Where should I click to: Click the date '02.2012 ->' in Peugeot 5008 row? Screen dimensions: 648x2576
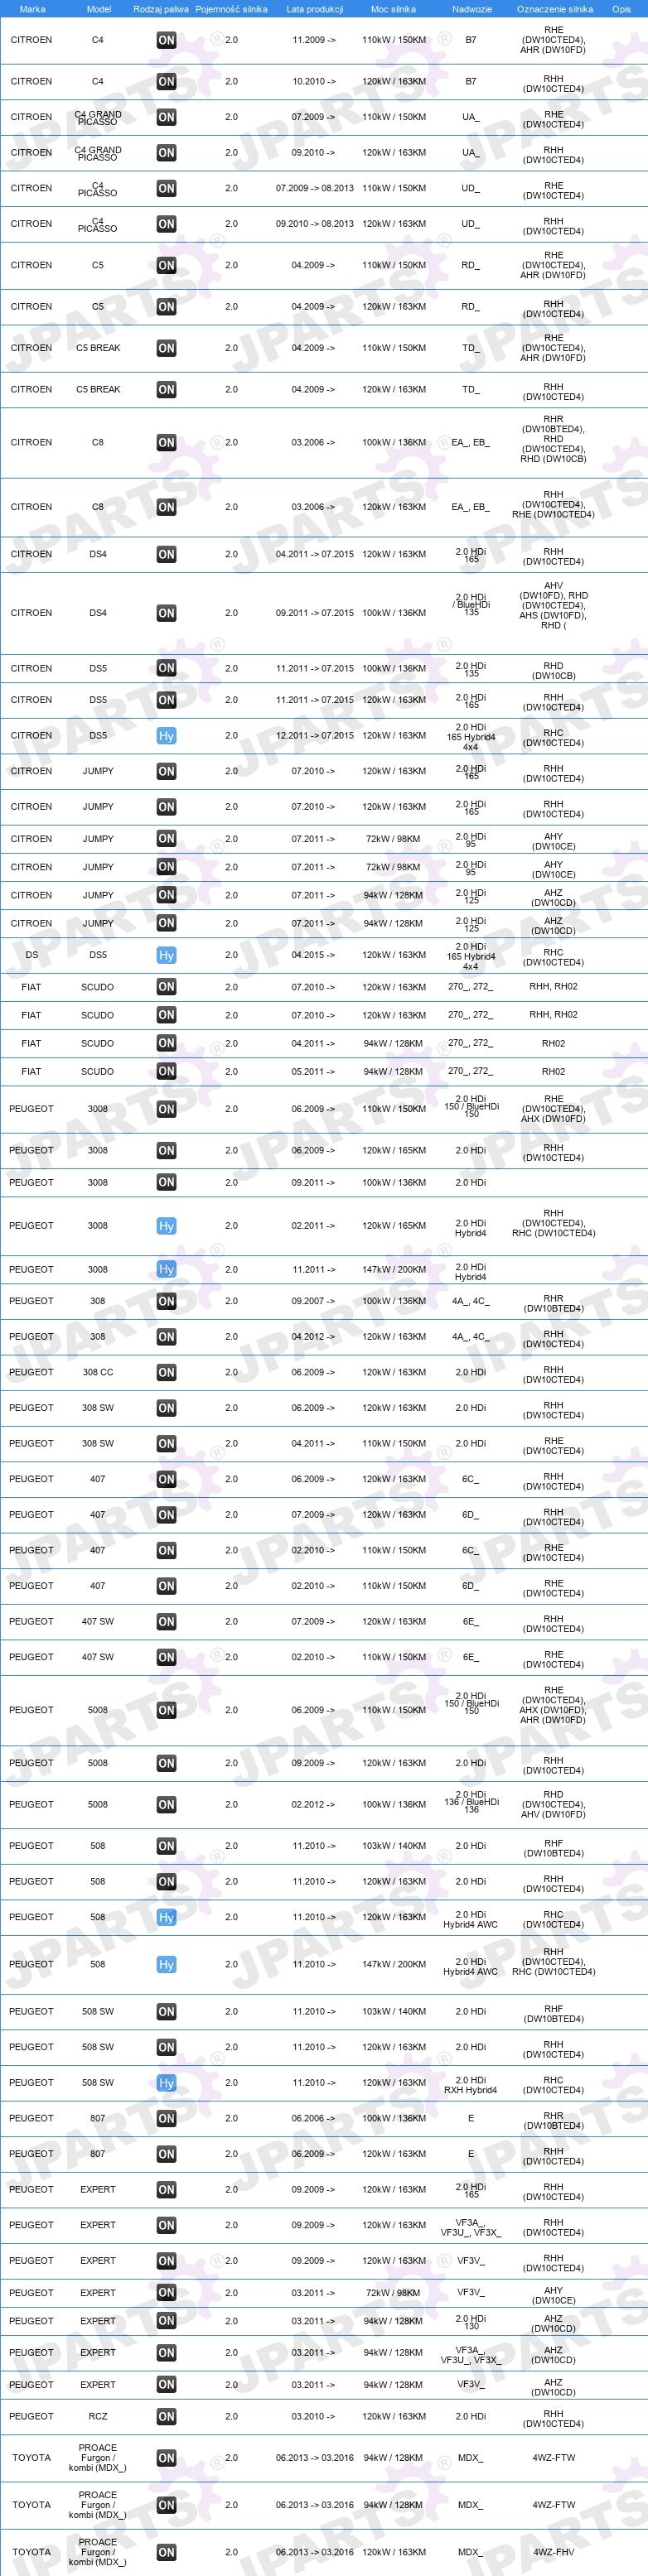pyautogui.click(x=314, y=1805)
